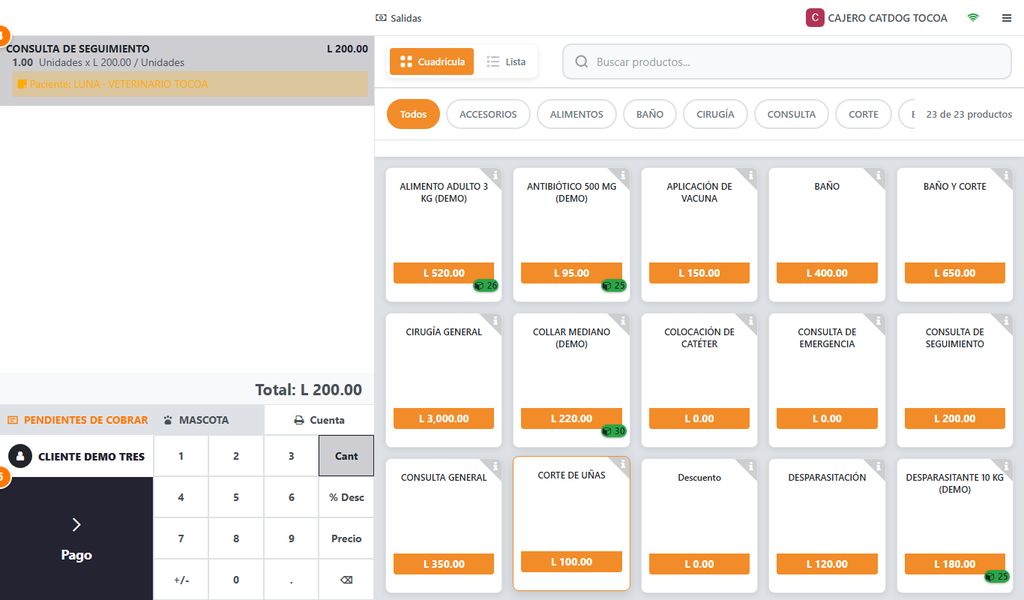The image size is (1024, 600).
Task: Click the Salidas cash-out icon
Action: tap(381, 18)
